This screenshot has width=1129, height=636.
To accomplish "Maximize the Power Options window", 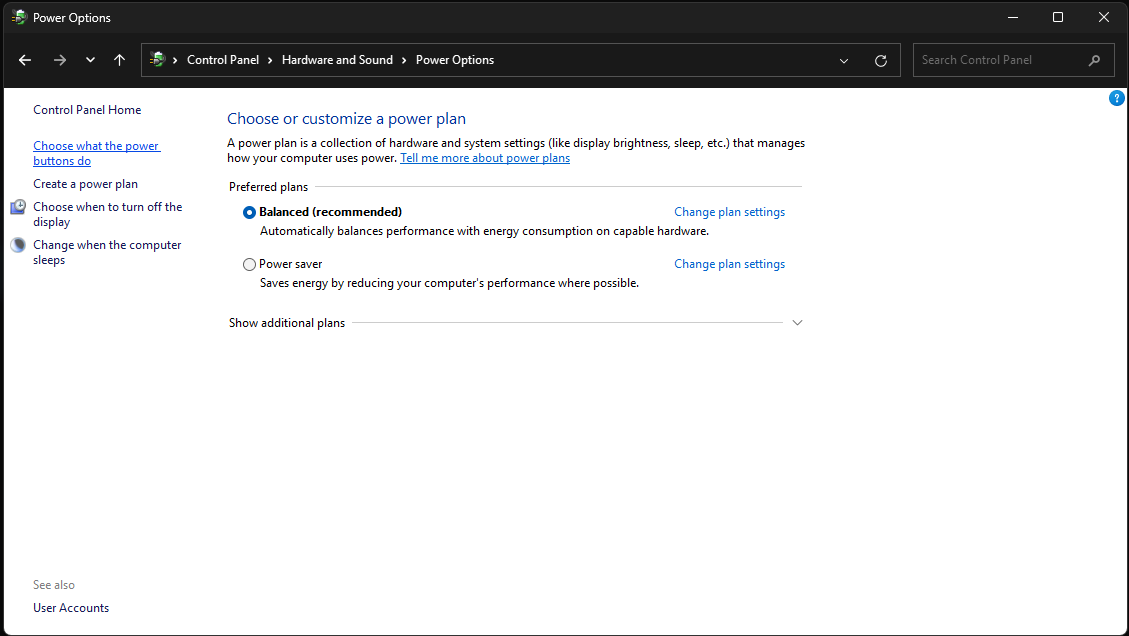I will 1058,17.
